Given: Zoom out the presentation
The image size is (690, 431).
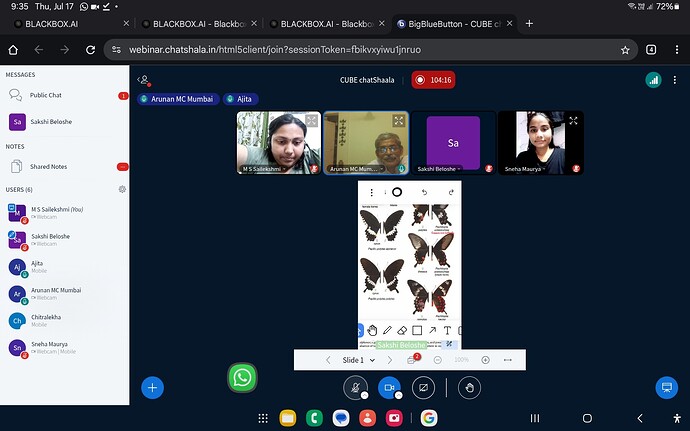Looking at the screenshot, I should click(x=437, y=360).
